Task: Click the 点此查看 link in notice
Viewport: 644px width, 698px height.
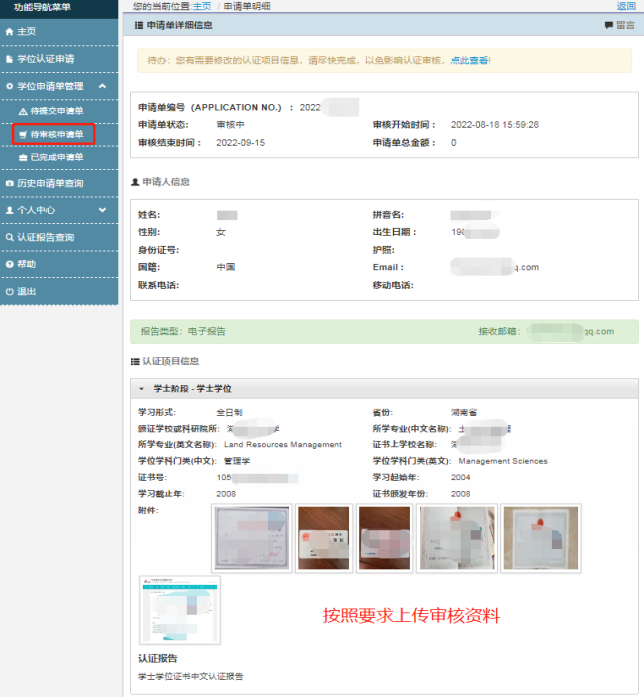Action: point(469,60)
